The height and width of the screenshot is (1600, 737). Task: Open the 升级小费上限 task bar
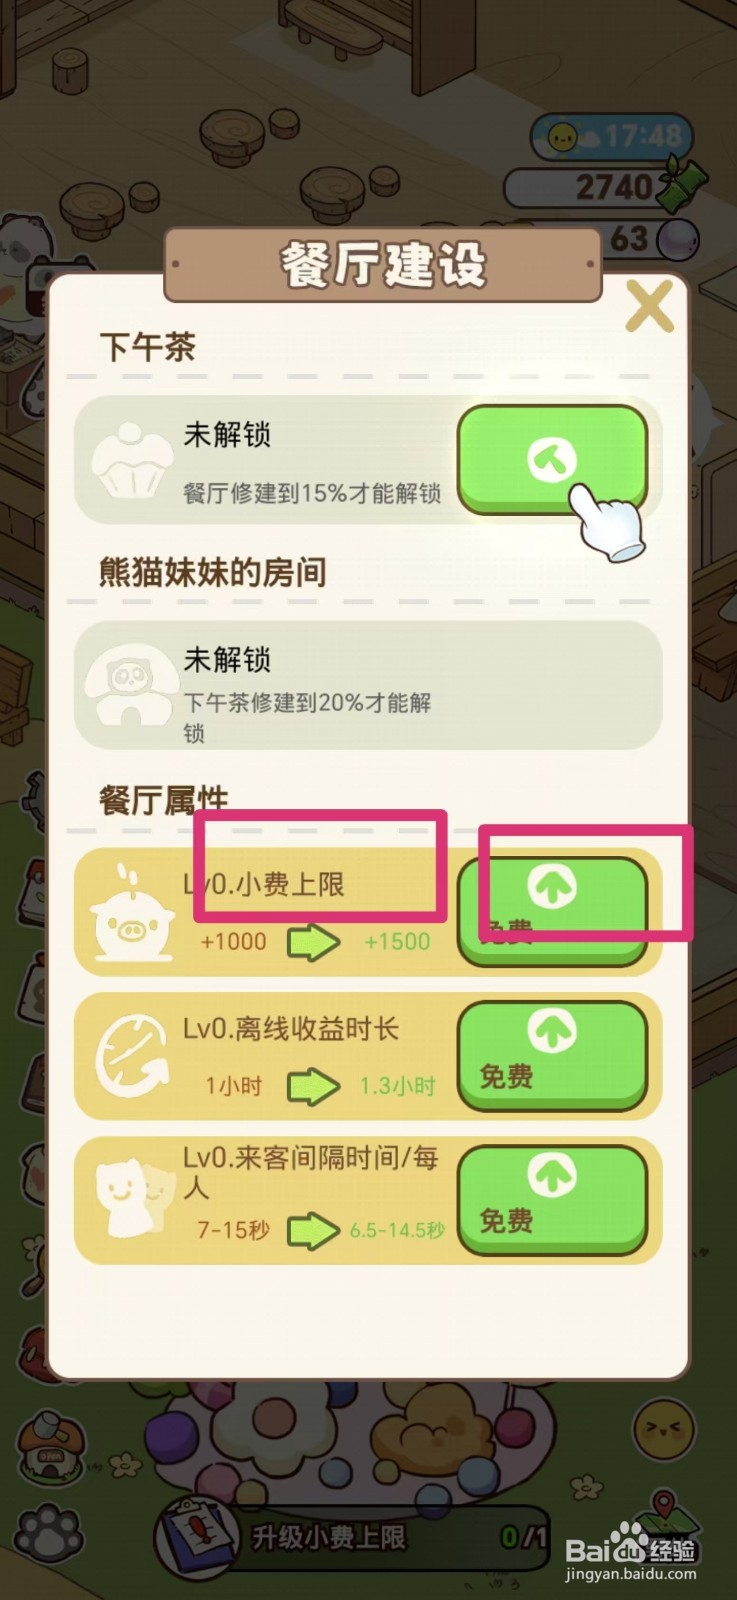point(352,1537)
